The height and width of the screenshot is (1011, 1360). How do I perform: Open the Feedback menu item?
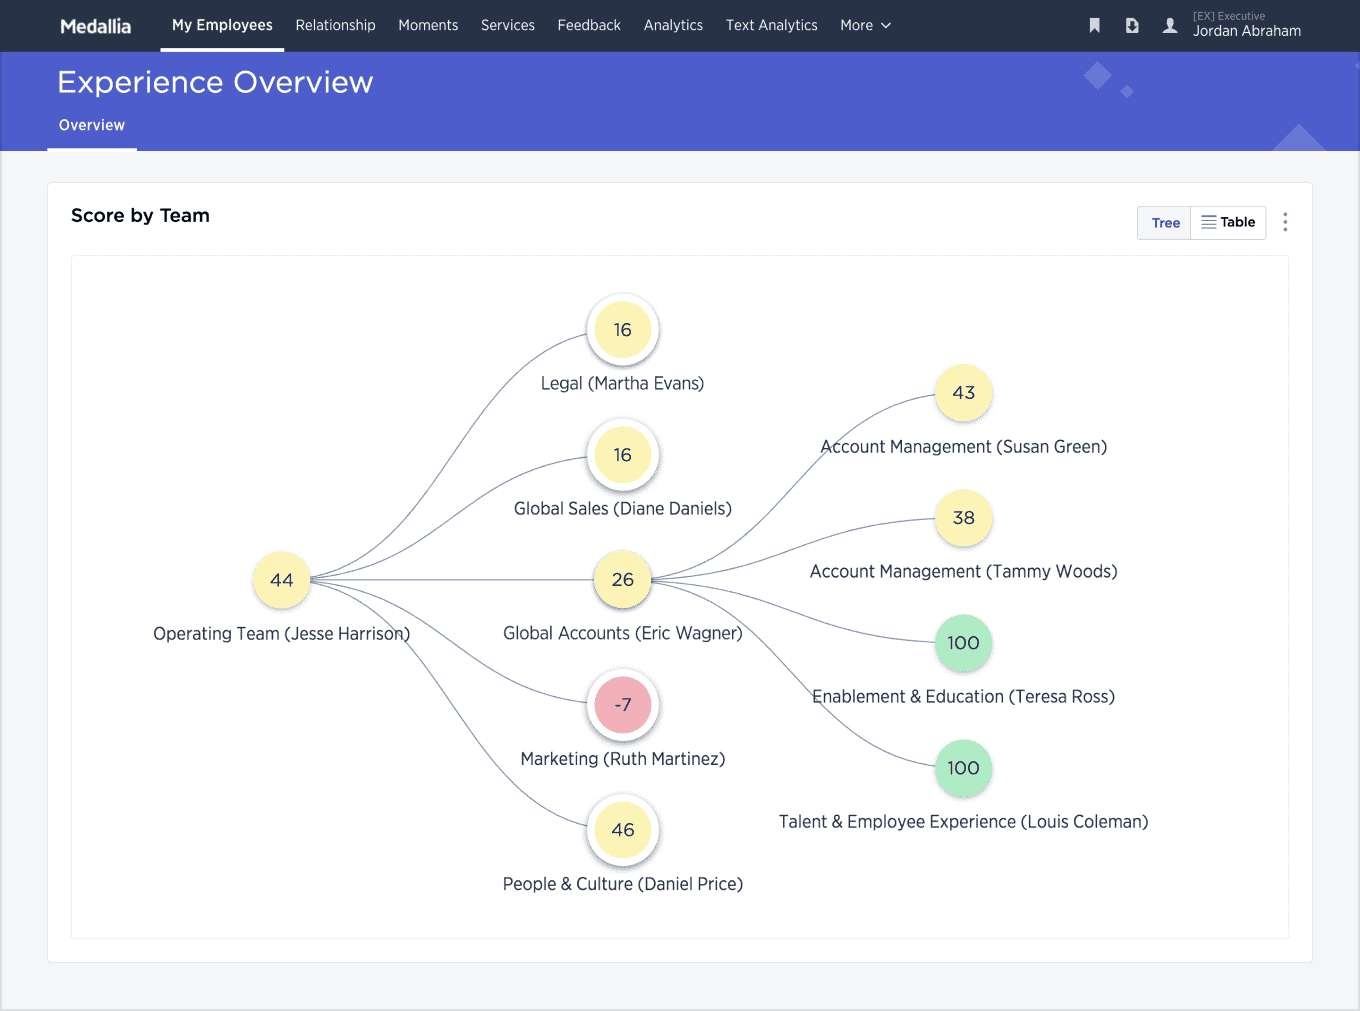click(589, 25)
